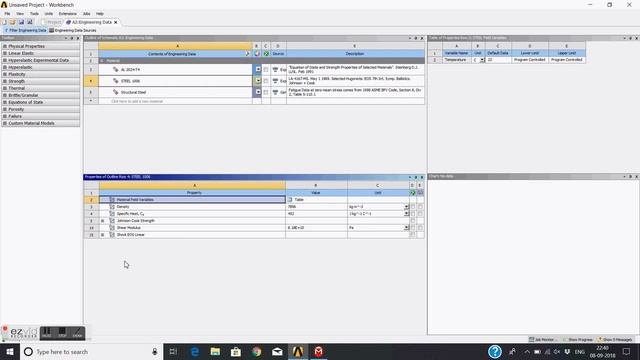The width and height of the screenshot is (640, 360).
Task: Toggle parameter checkbox for Density
Action: pyautogui.click(x=420, y=207)
